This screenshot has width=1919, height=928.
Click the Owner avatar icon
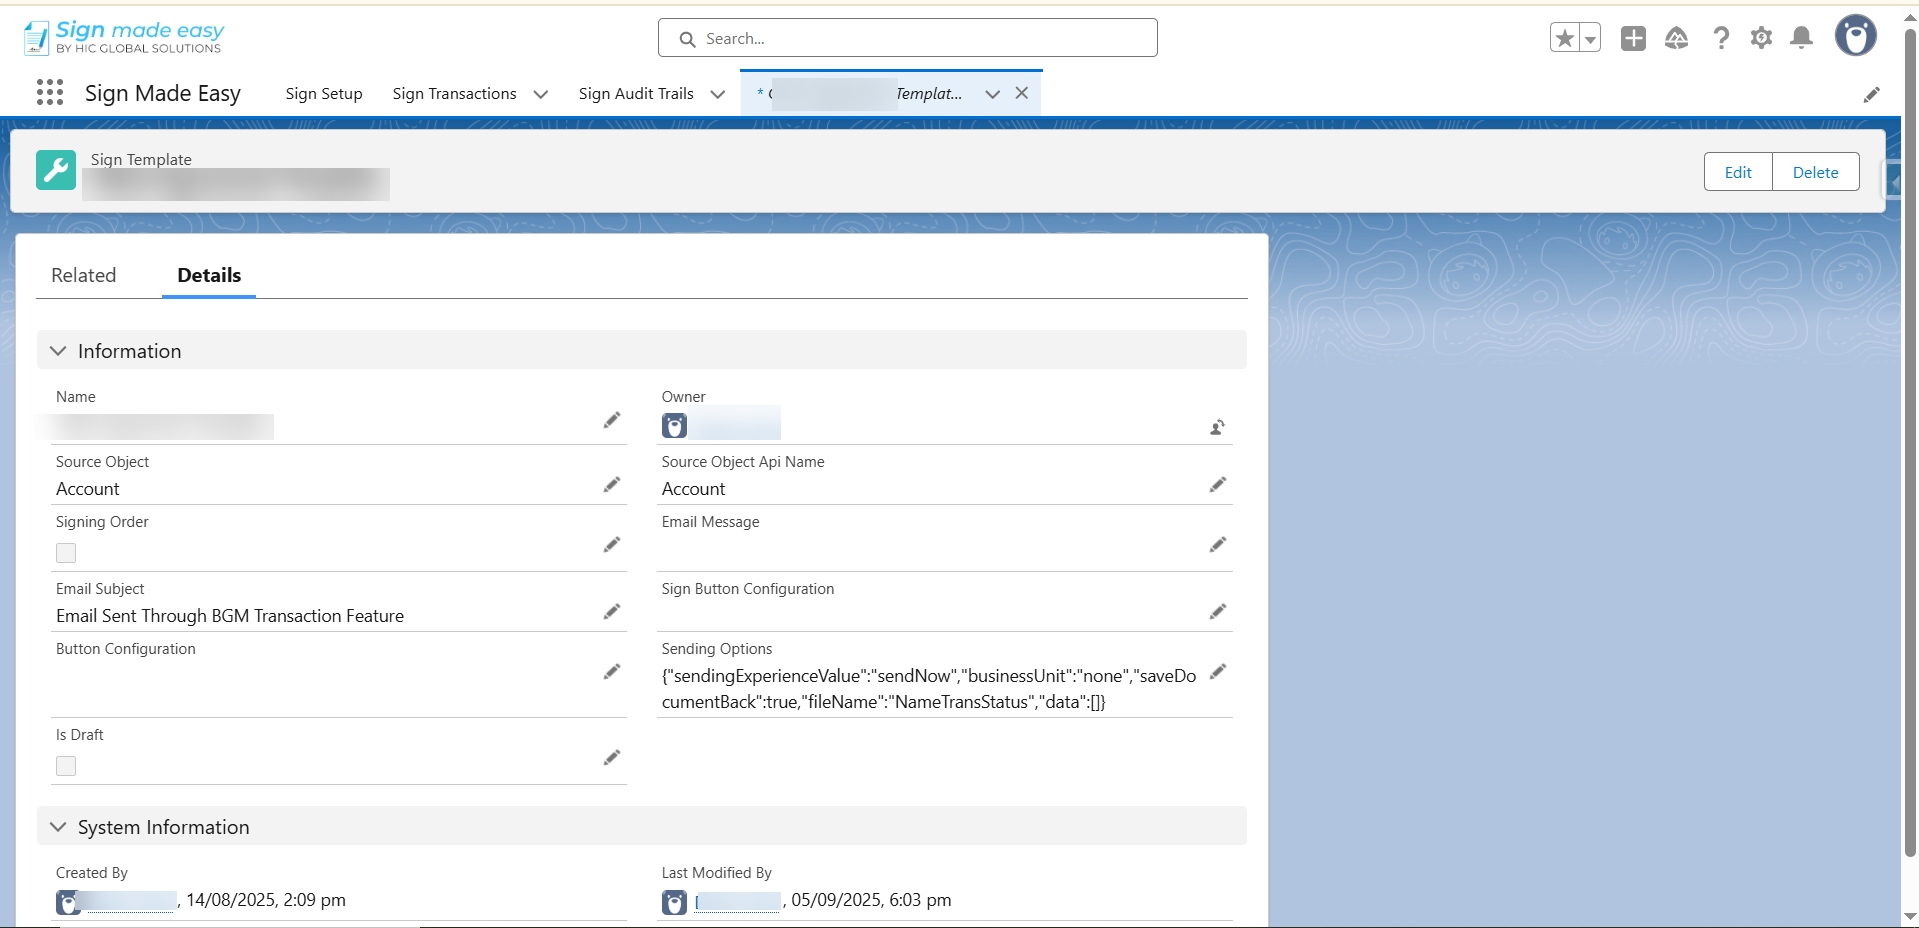click(675, 426)
